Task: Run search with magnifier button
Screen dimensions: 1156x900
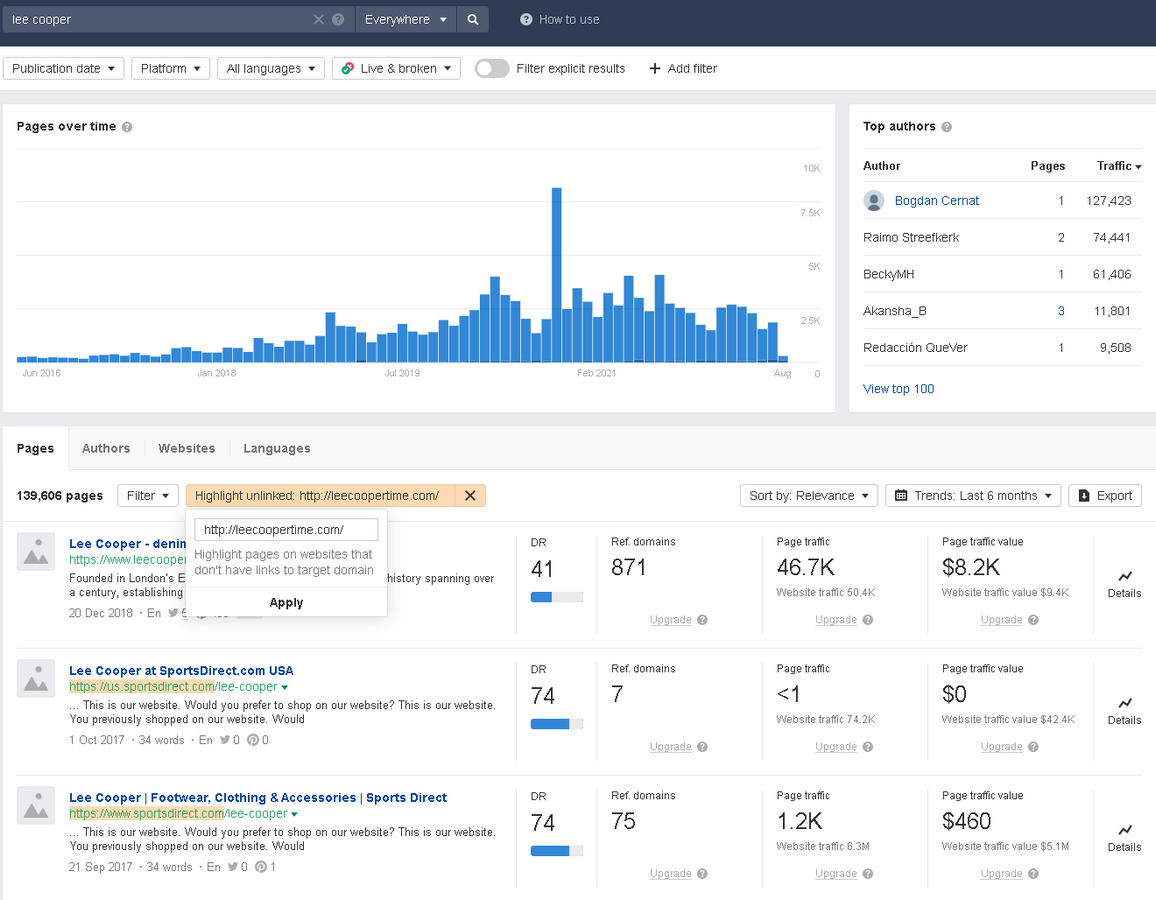Action: click(473, 19)
